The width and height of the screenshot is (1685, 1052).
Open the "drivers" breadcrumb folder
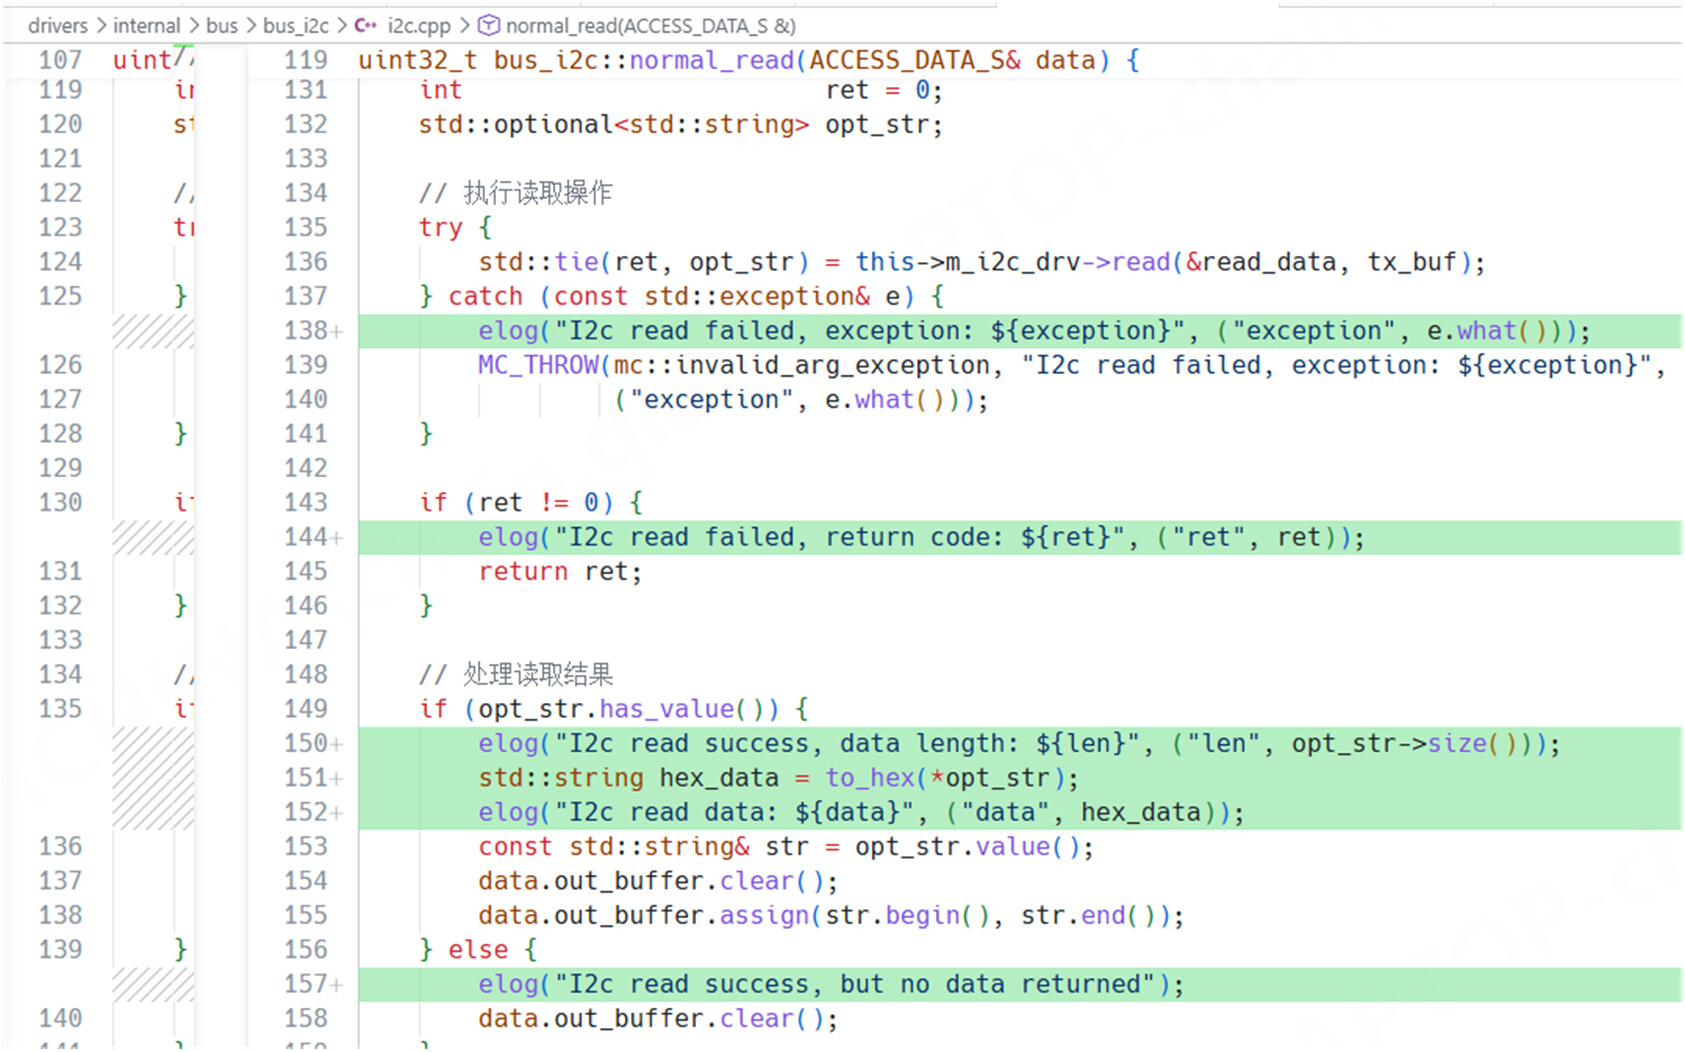58,26
